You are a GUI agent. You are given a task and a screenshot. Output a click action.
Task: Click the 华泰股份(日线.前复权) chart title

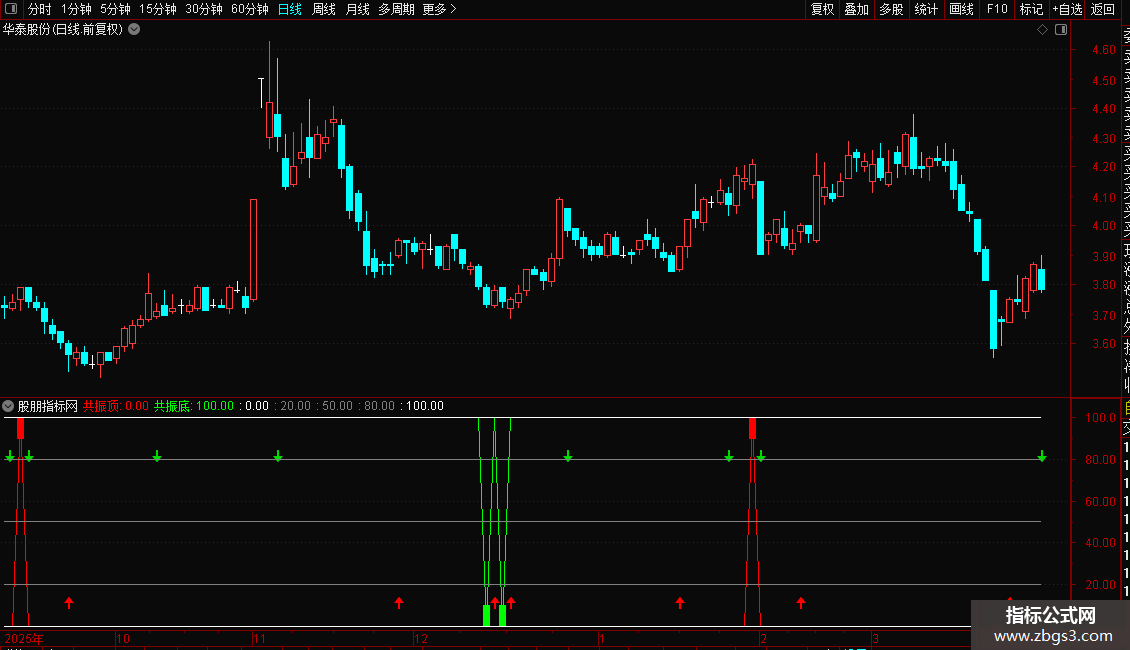click(x=63, y=30)
